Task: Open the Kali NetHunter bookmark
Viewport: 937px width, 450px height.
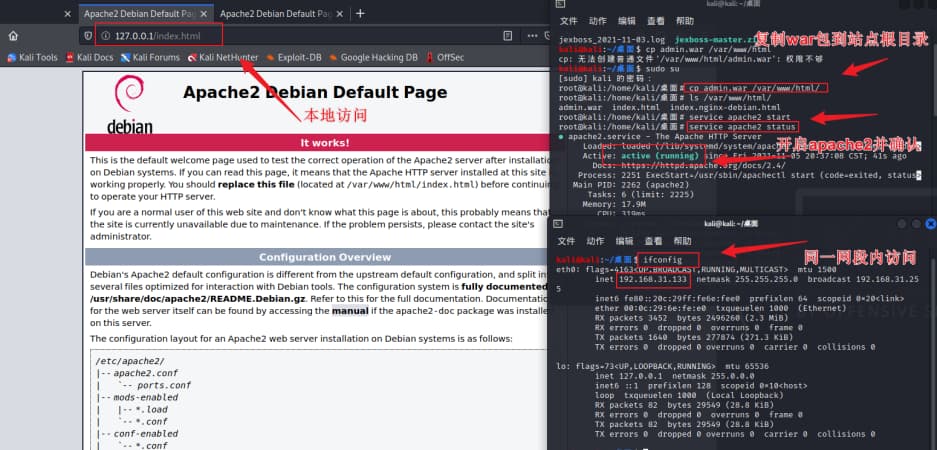Action: click(x=223, y=57)
